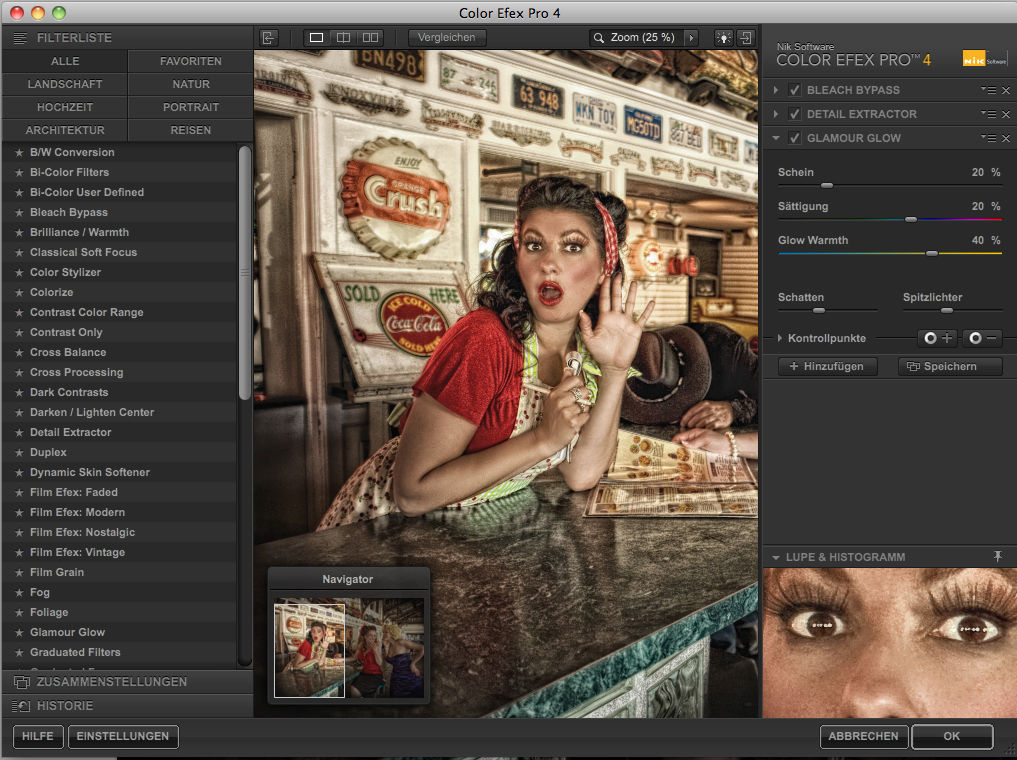This screenshot has width=1017, height=760.
Task: Toggle the Glamour Glow filter checkbox
Action: tap(795, 138)
